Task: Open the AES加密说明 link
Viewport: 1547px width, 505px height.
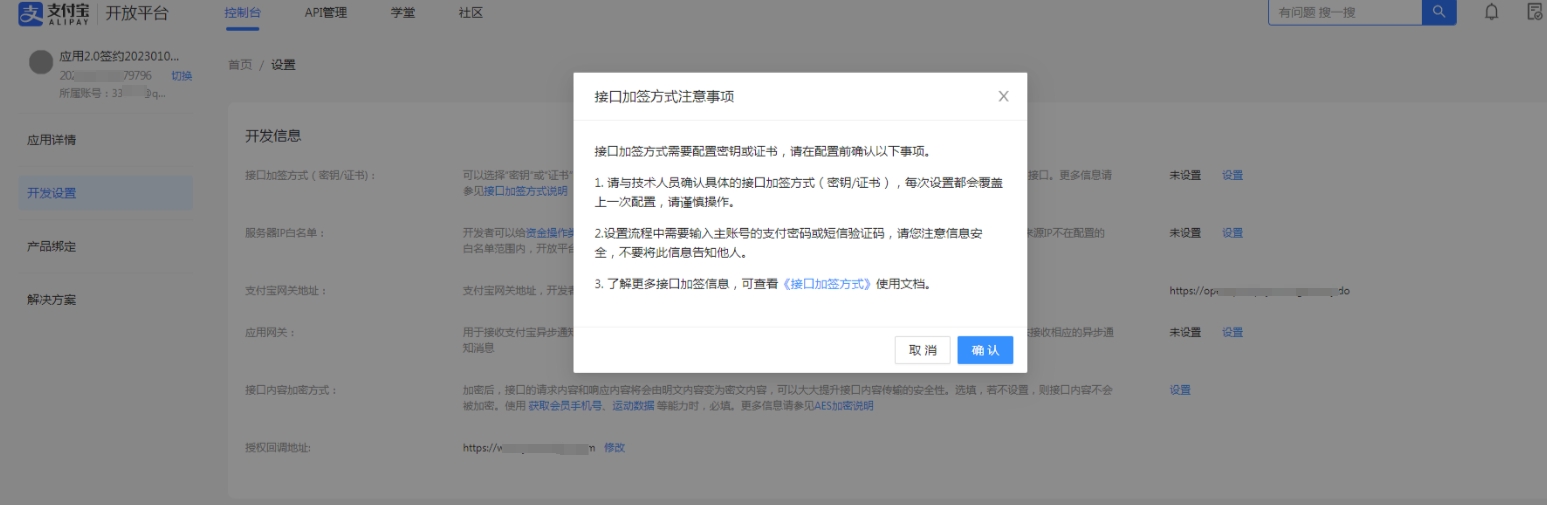Action: [x=843, y=405]
